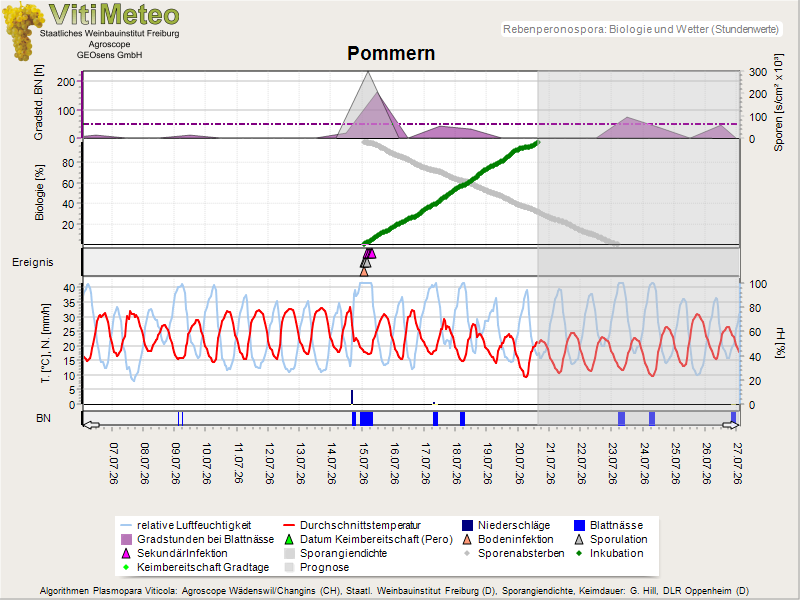The image size is (800, 600).
Task: Click the wide Blattnässe bar on 15.07
Action: coord(366,418)
